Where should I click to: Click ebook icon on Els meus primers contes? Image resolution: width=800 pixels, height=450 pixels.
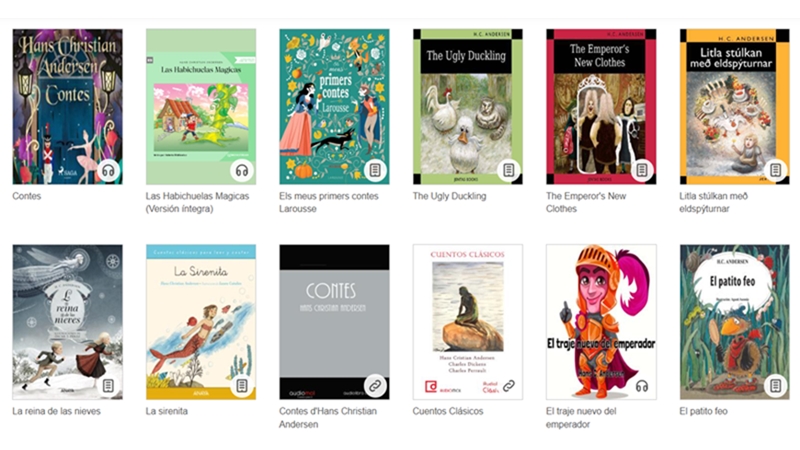(375, 170)
